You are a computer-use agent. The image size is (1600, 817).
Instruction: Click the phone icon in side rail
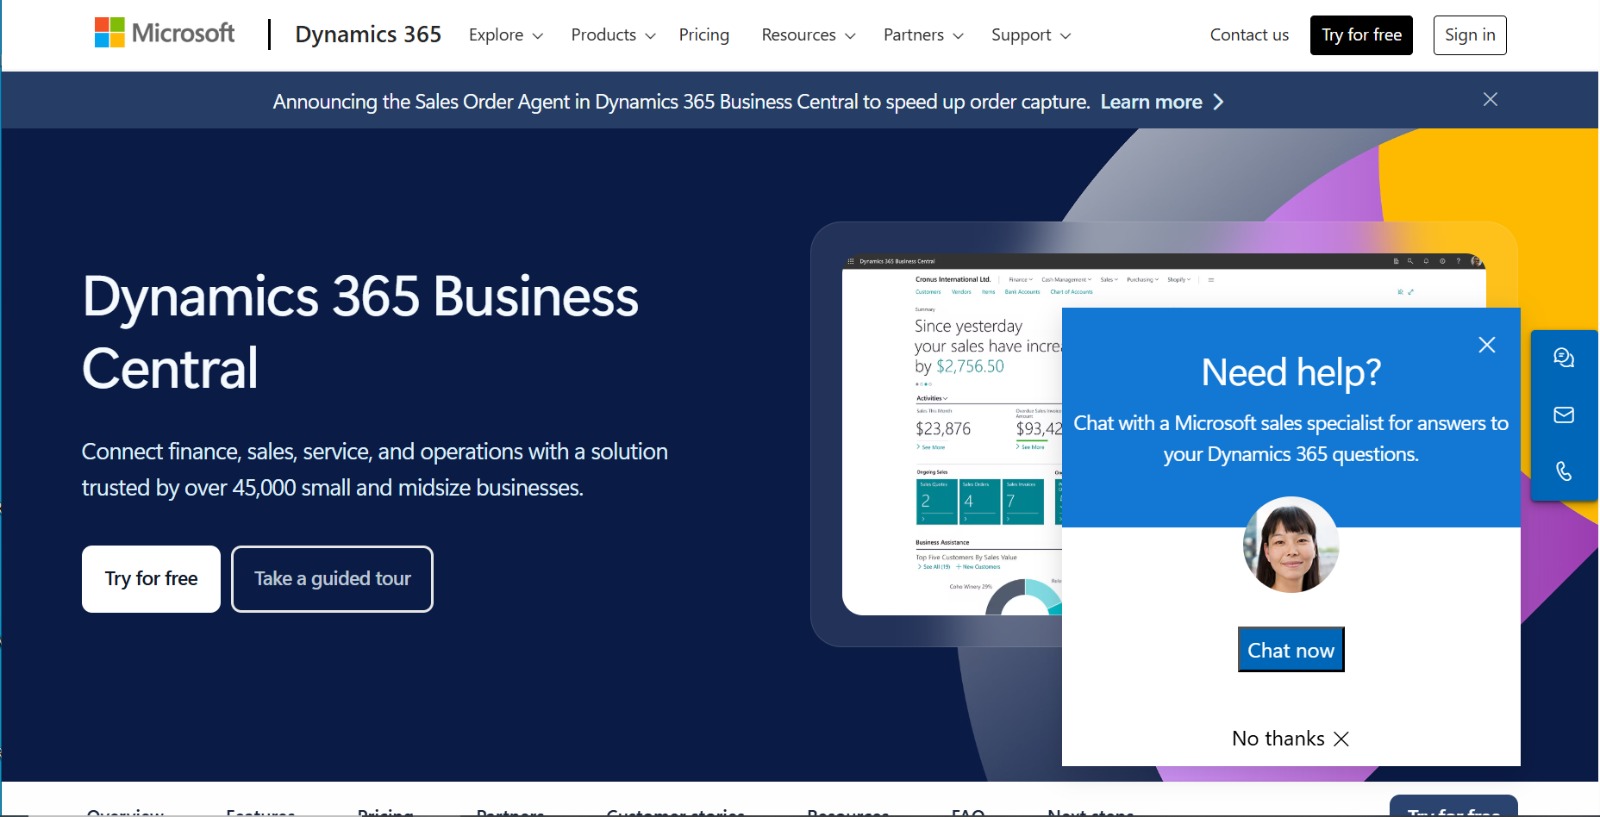(1564, 471)
